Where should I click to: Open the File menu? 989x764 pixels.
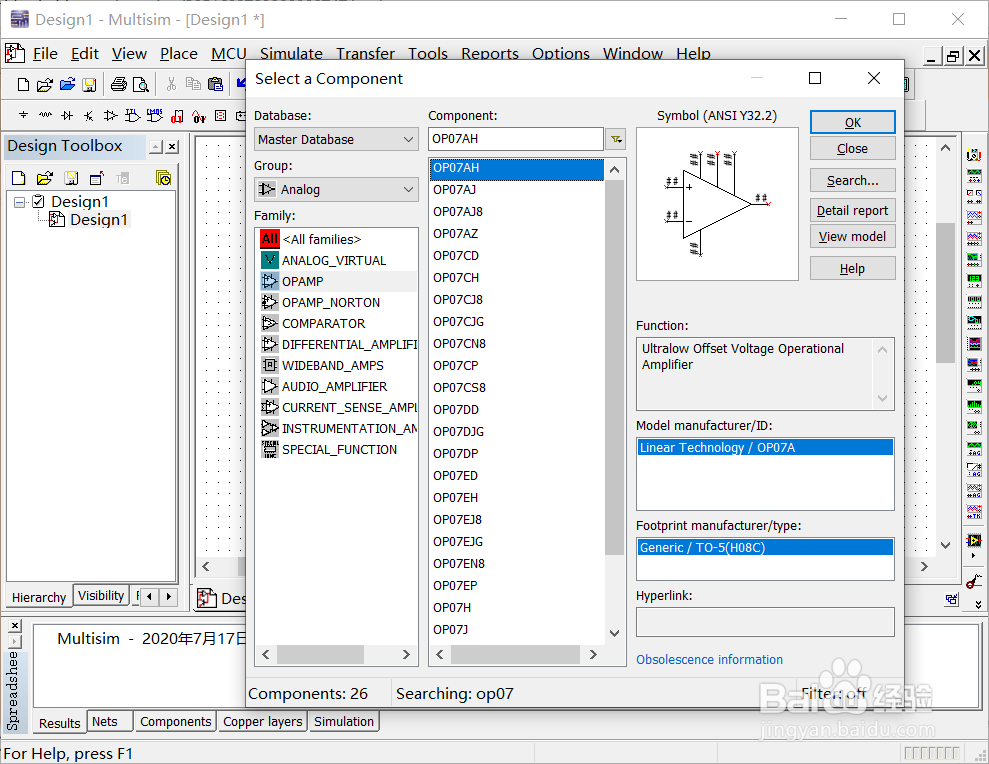[45, 54]
